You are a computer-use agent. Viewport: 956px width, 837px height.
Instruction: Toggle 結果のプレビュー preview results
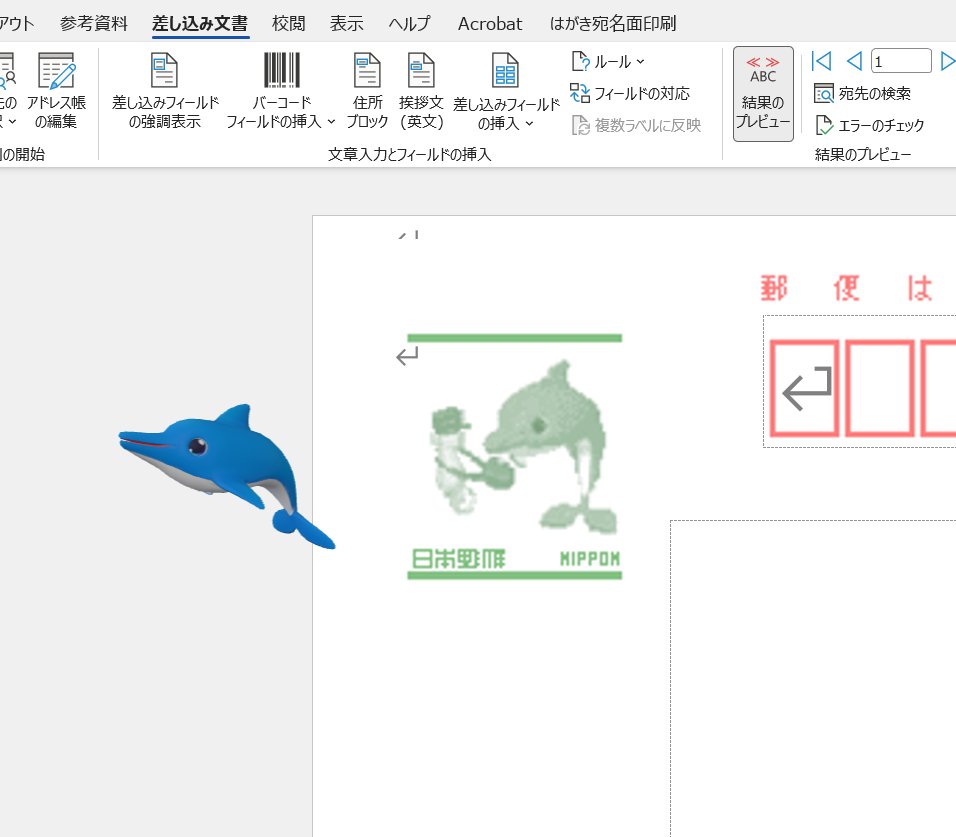[x=763, y=94]
